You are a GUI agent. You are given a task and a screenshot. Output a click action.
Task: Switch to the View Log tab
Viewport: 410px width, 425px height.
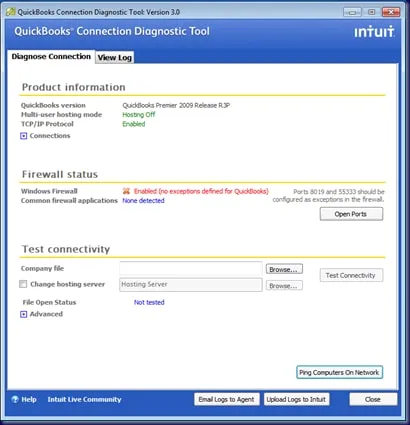(x=115, y=57)
